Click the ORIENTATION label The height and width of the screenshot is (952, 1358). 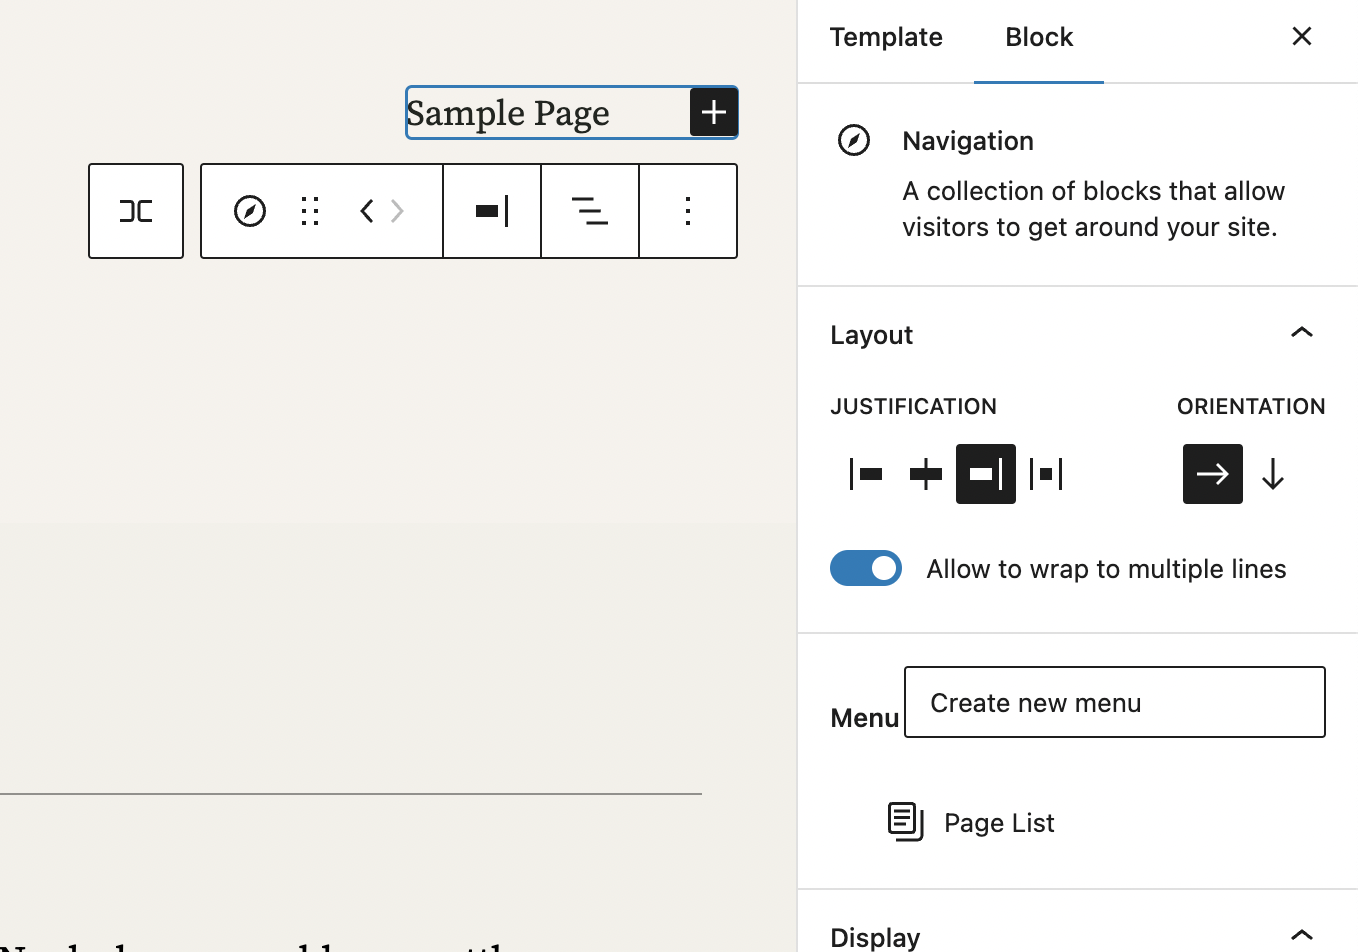(1251, 406)
